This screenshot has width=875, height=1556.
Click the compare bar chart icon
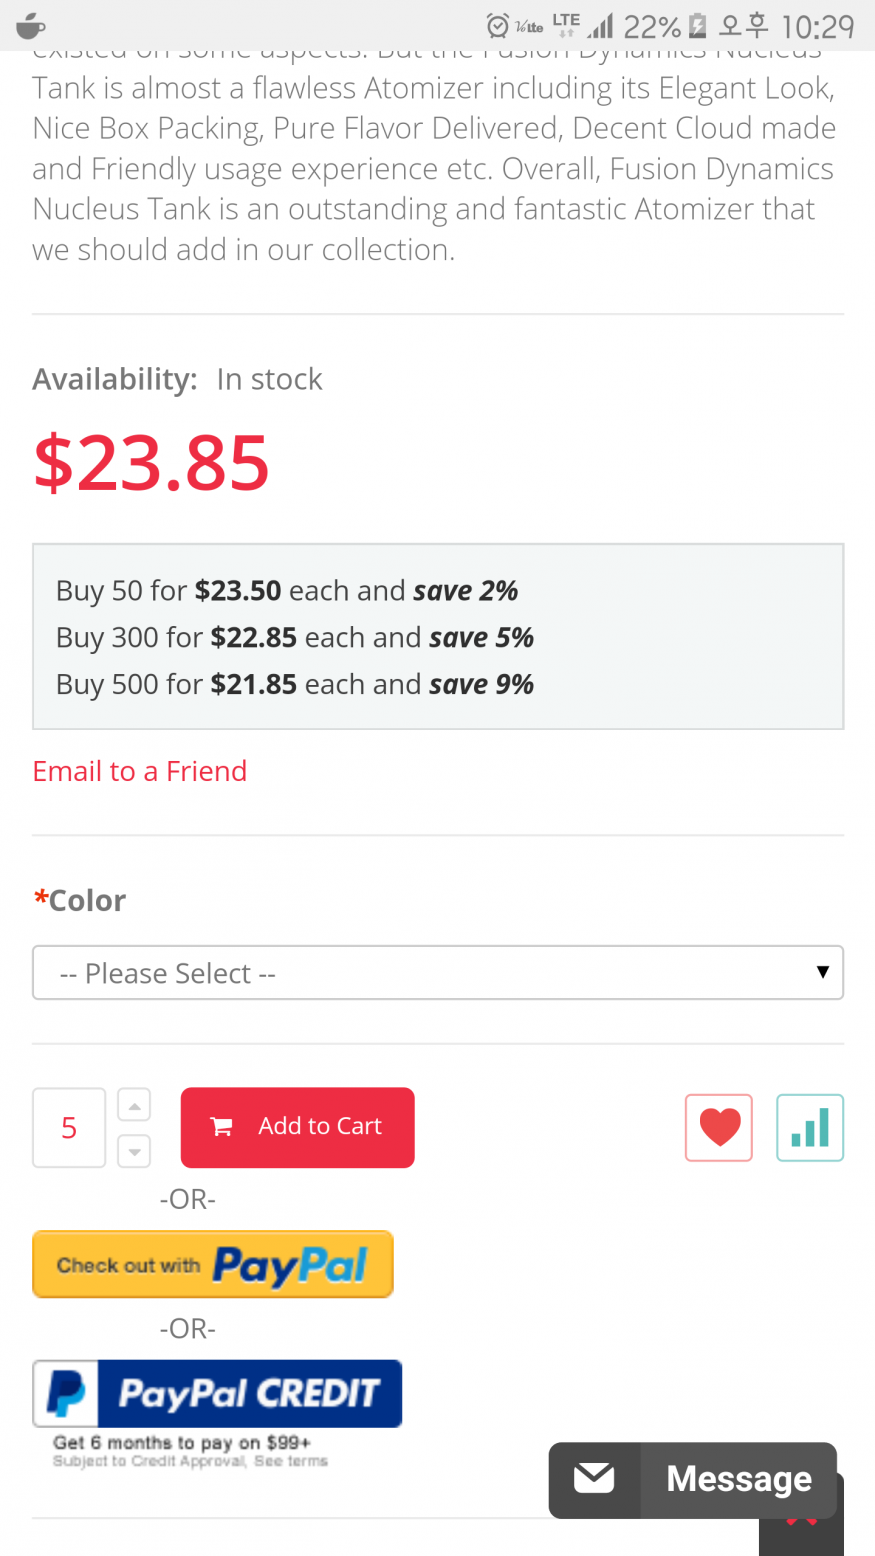pos(809,1127)
